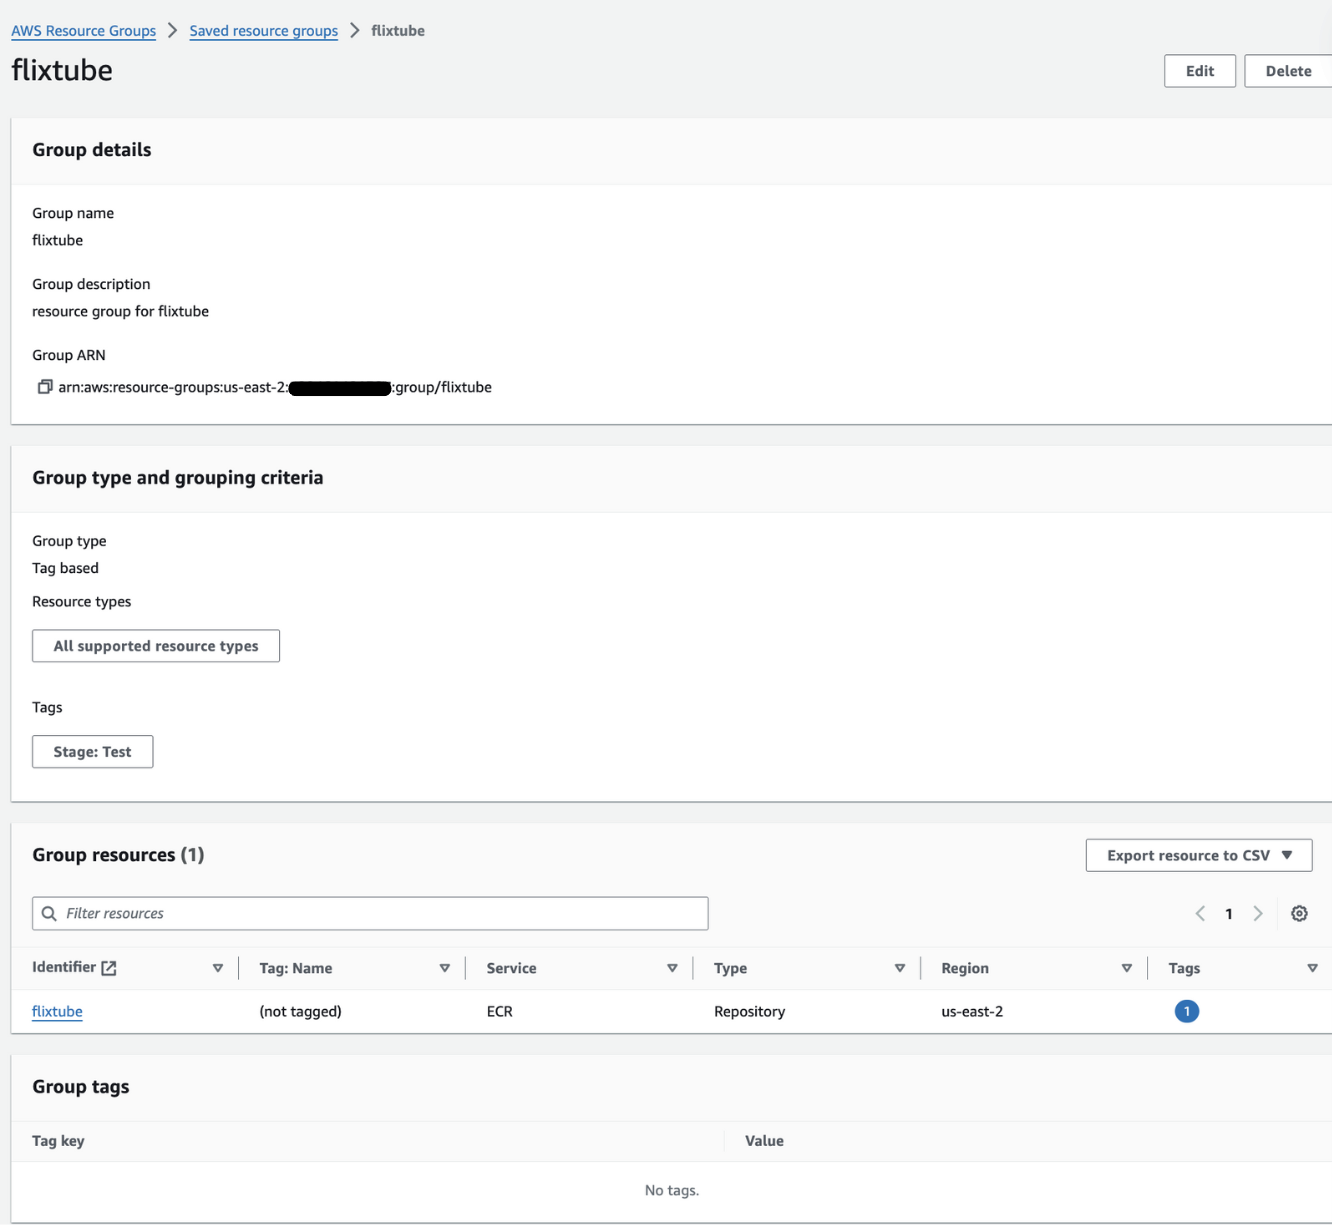Open AWS Resource Groups breadcrumb link

coord(84,31)
